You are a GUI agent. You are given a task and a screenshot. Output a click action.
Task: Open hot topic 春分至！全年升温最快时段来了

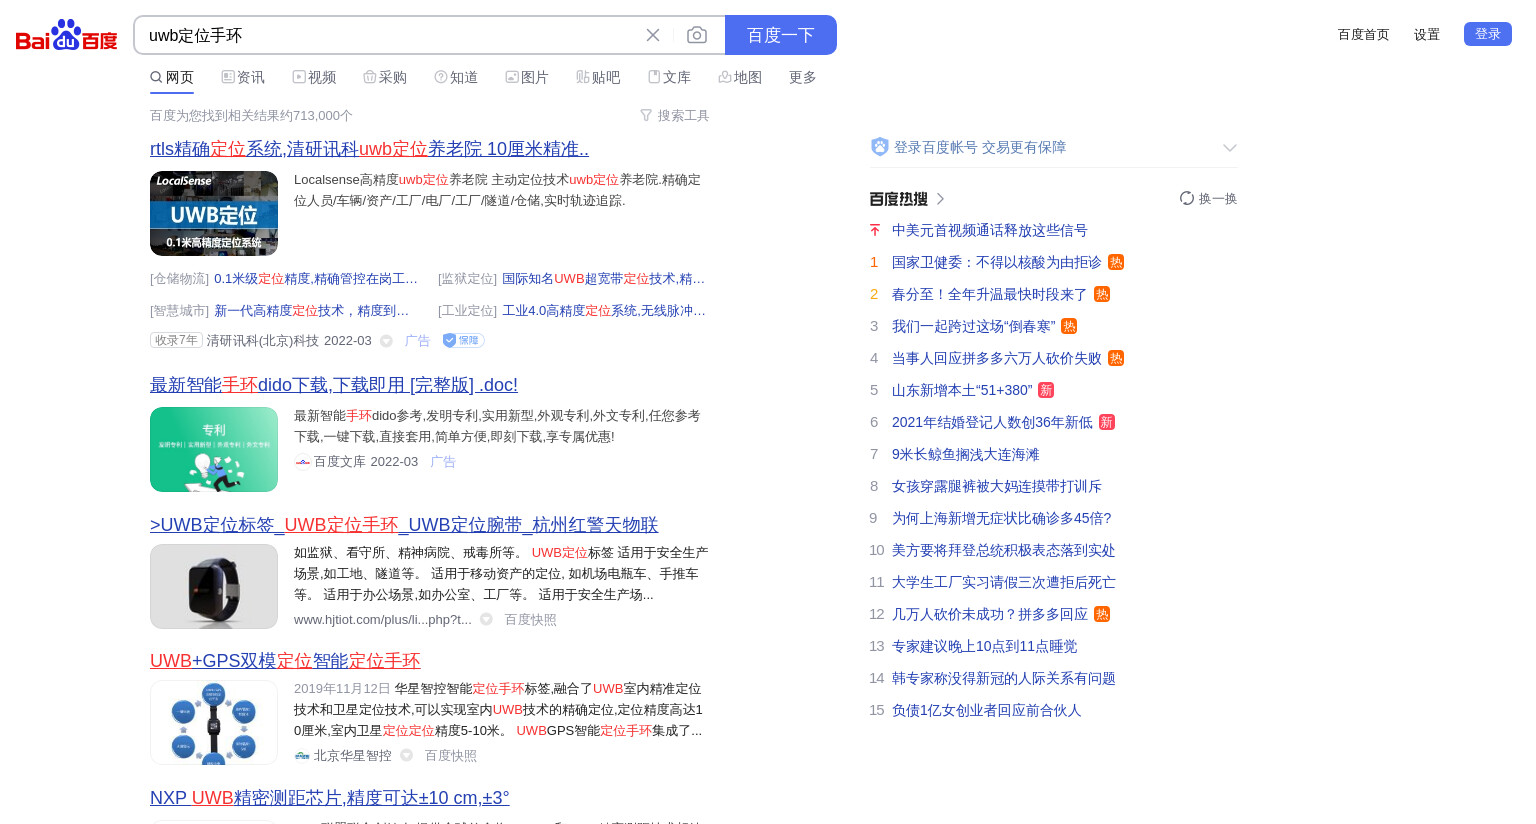[990, 294]
